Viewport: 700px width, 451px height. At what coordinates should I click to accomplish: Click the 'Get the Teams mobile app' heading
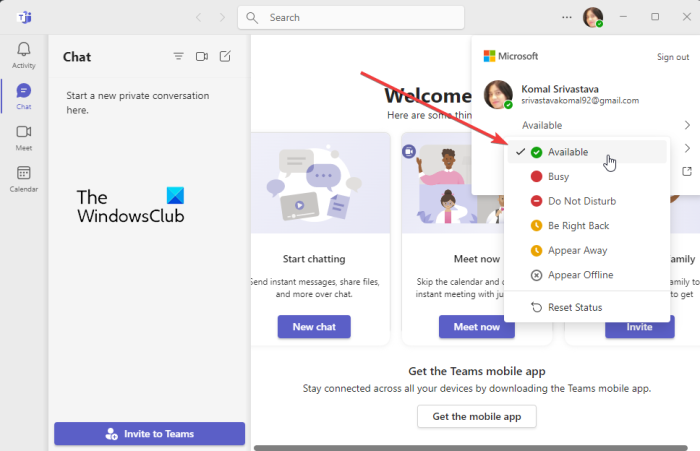pos(477,371)
